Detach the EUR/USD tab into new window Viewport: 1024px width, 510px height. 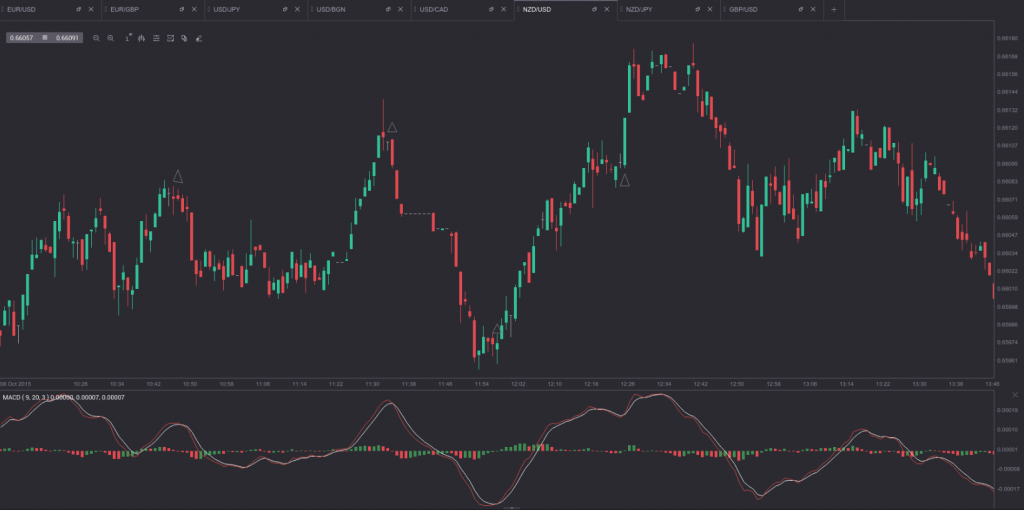coord(78,9)
